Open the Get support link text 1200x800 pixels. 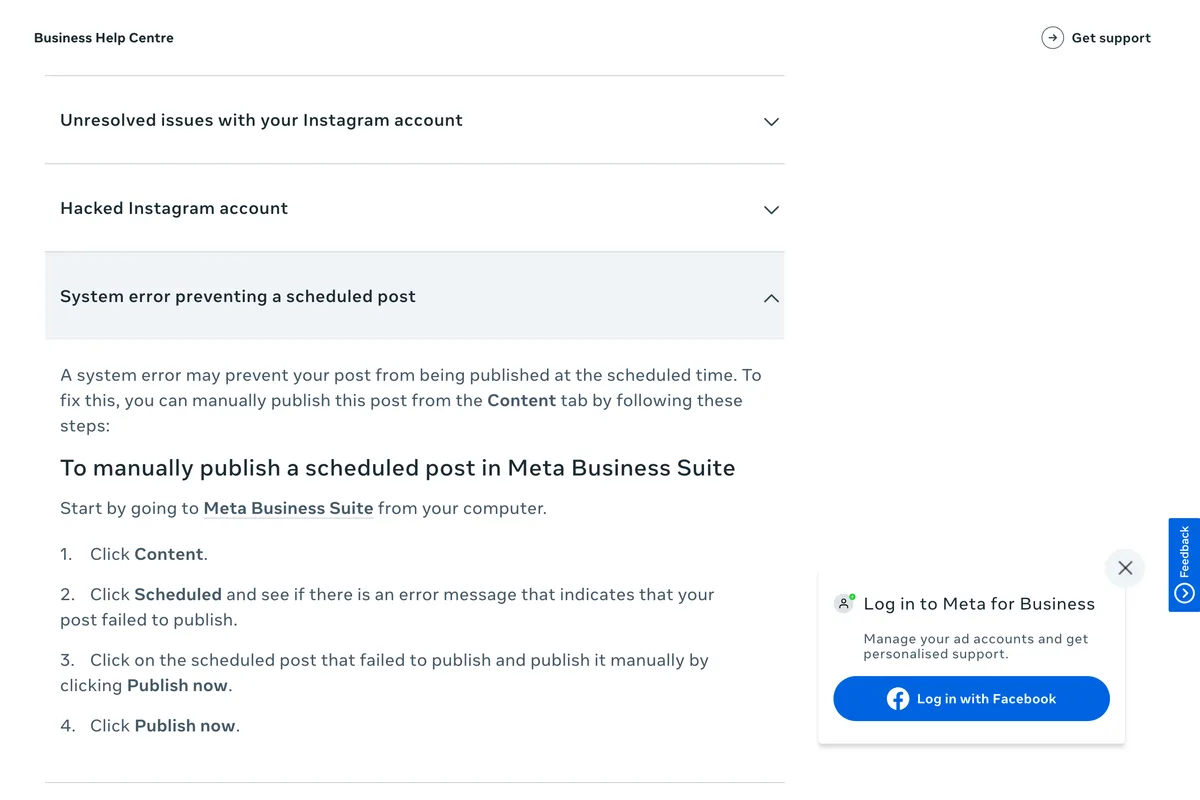(1111, 38)
